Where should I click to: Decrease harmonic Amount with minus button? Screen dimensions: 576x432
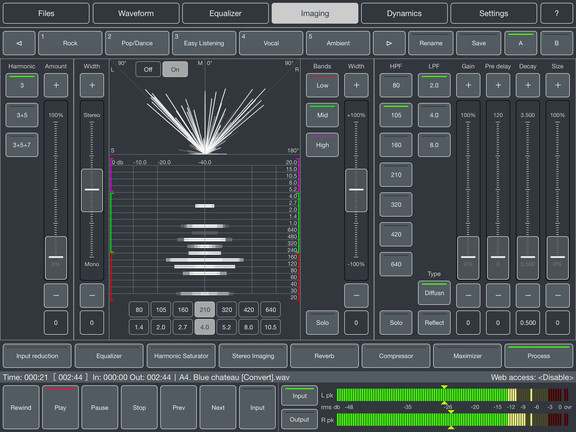56,295
